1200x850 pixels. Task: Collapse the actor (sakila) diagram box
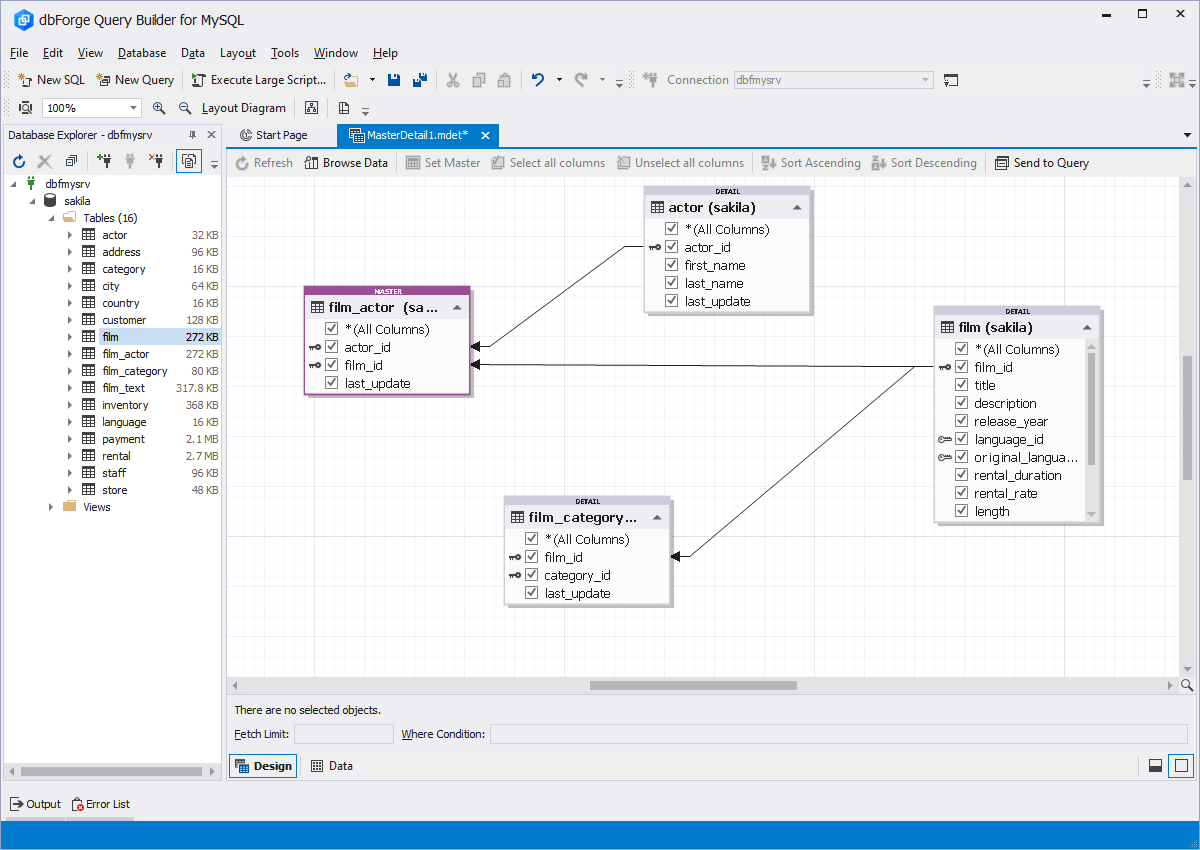(x=797, y=208)
